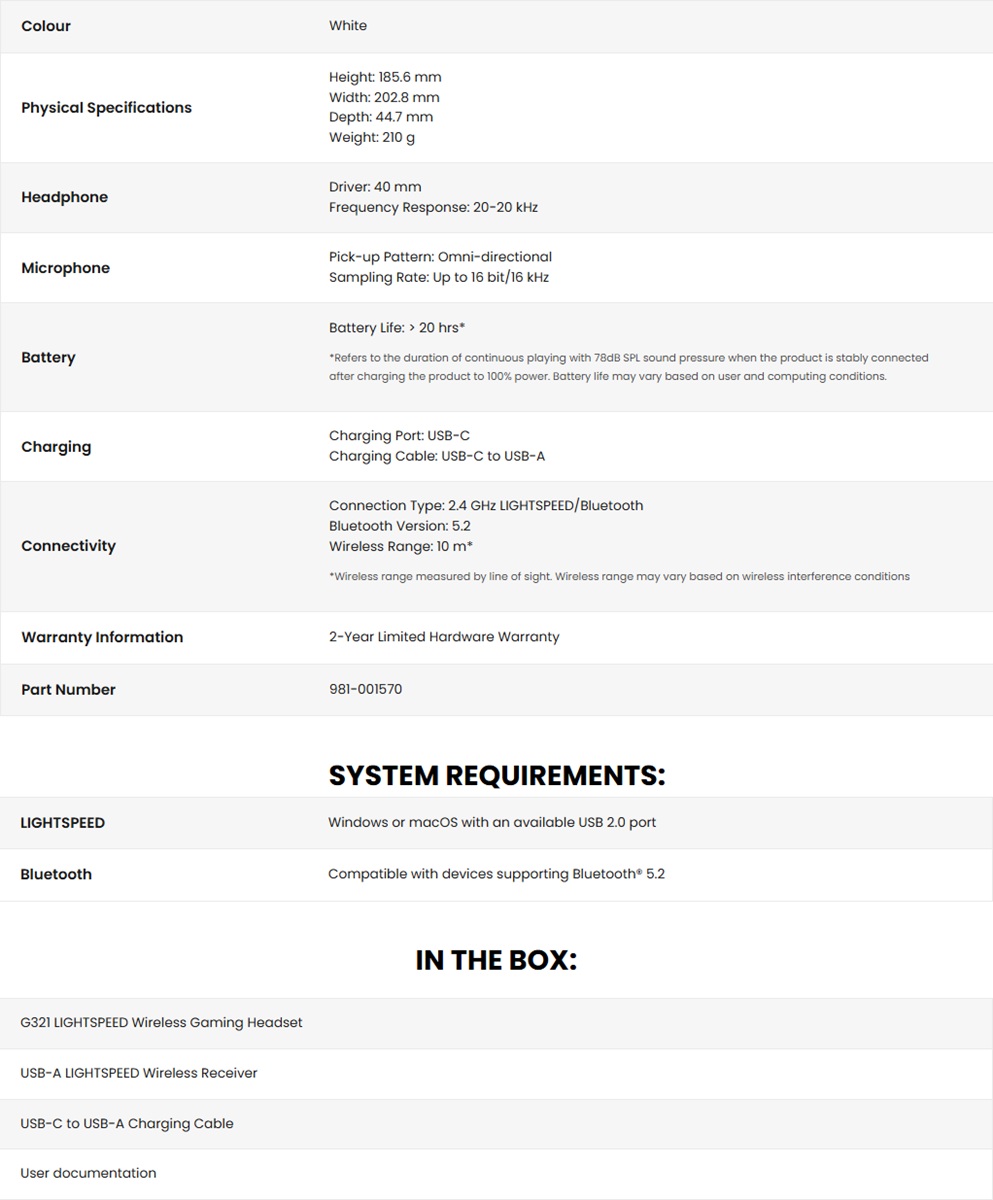Click the Connectivity row label
Viewport: 993px width, 1200px height.
coord(68,546)
